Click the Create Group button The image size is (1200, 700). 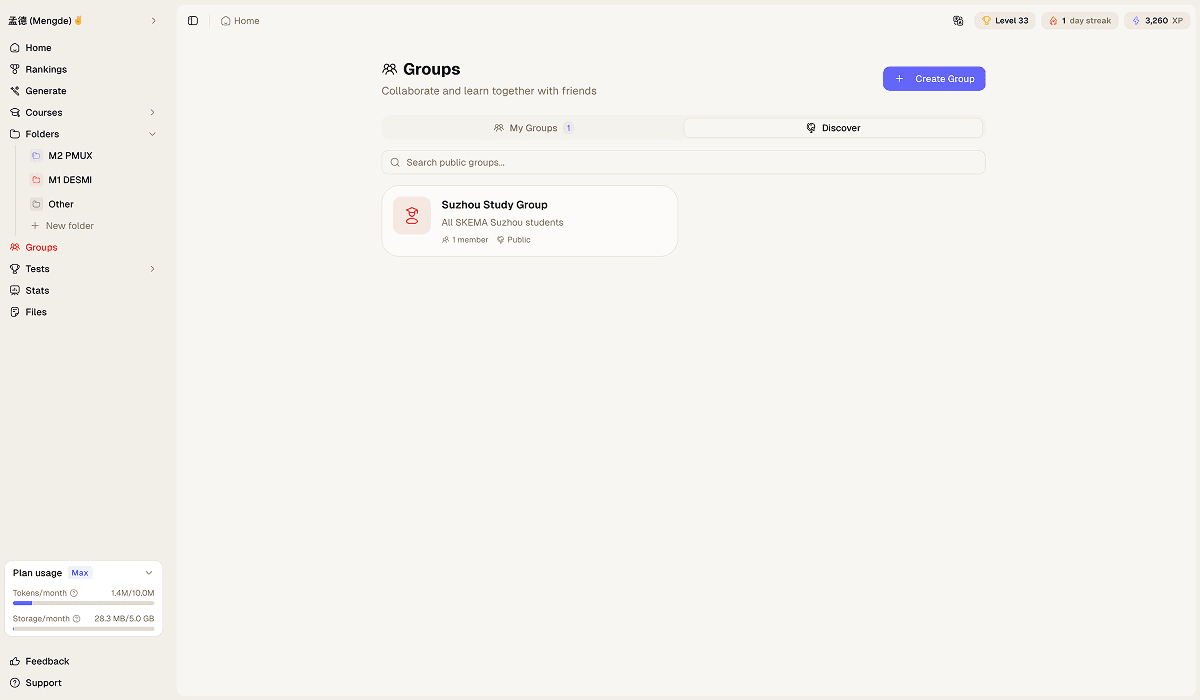(x=933, y=78)
